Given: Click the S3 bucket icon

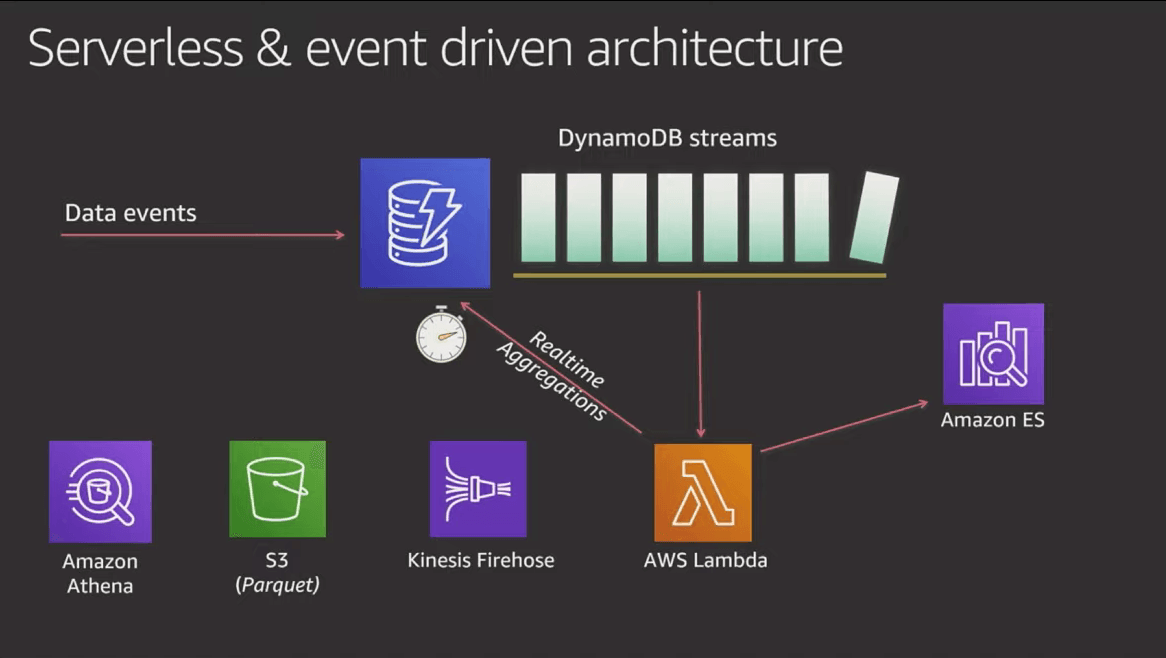Looking at the screenshot, I should click(x=277, y=488).
